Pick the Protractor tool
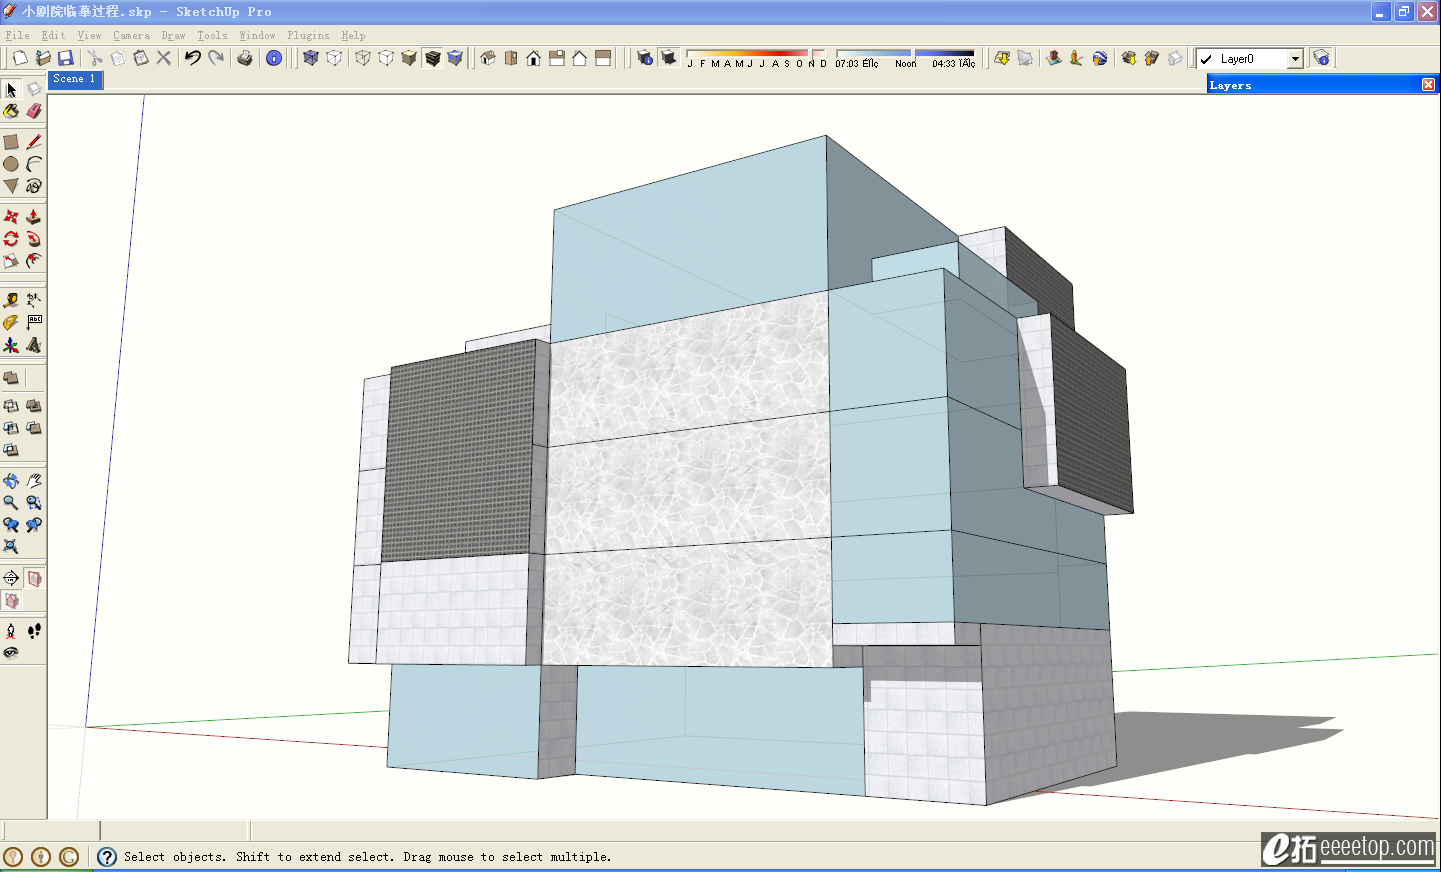This screenshot has width=1441, height=872. click(x=11, y=322)
